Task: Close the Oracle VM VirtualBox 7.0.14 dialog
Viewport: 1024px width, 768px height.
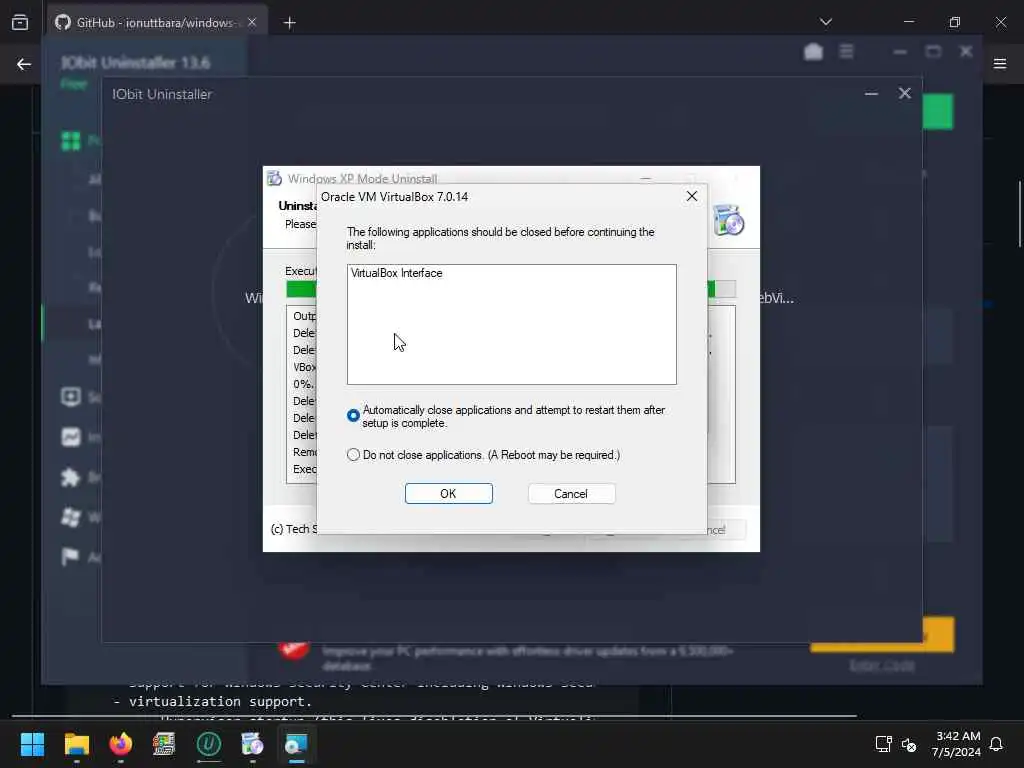Action: pos(692,196)
